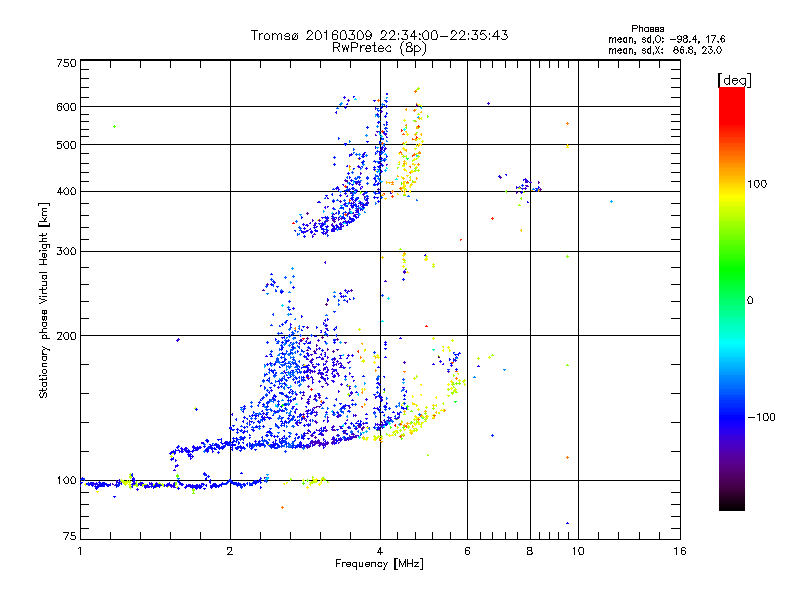
Task: Click the 'Frequency [MHz]' x-axis title
Action: click(379, 564)
